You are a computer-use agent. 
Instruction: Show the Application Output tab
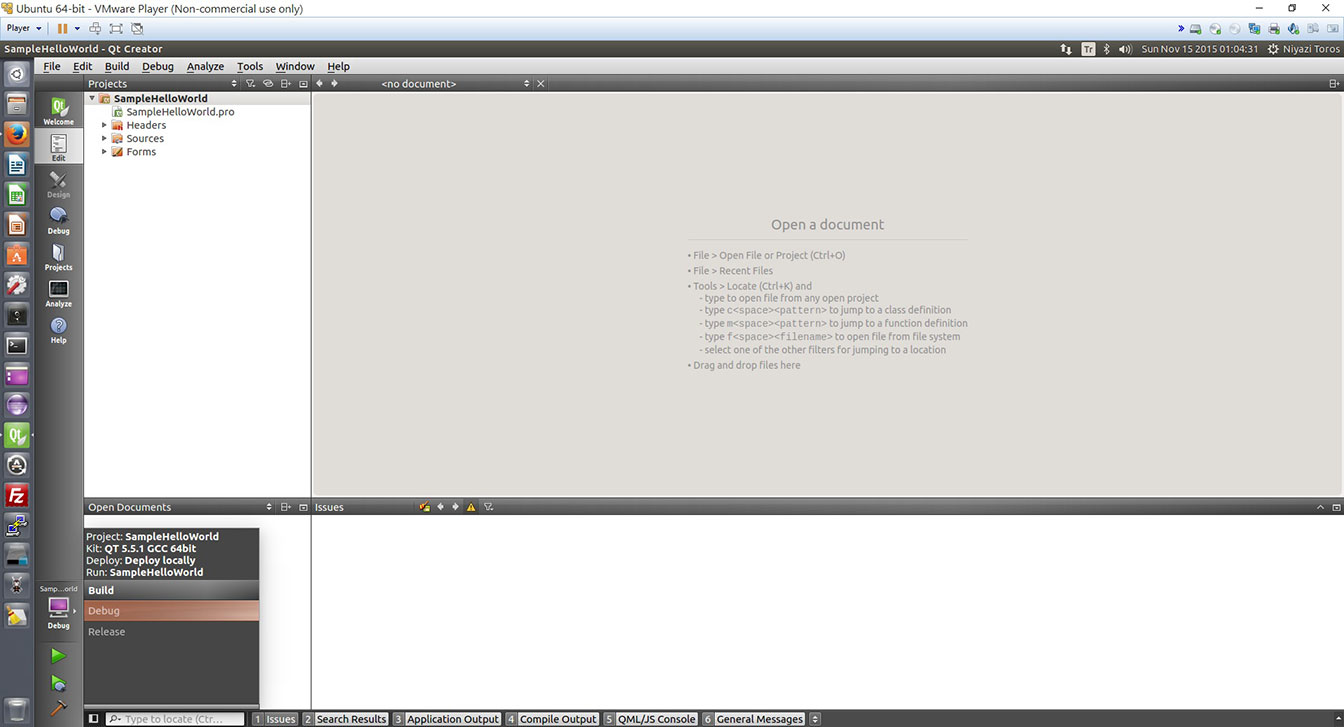click(x=446, y=719)
